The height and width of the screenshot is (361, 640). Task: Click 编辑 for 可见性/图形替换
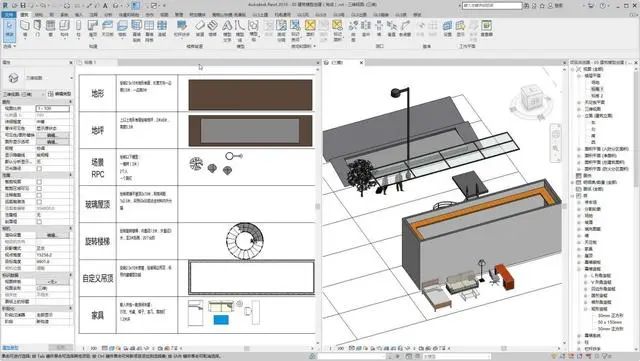point(52,135)
